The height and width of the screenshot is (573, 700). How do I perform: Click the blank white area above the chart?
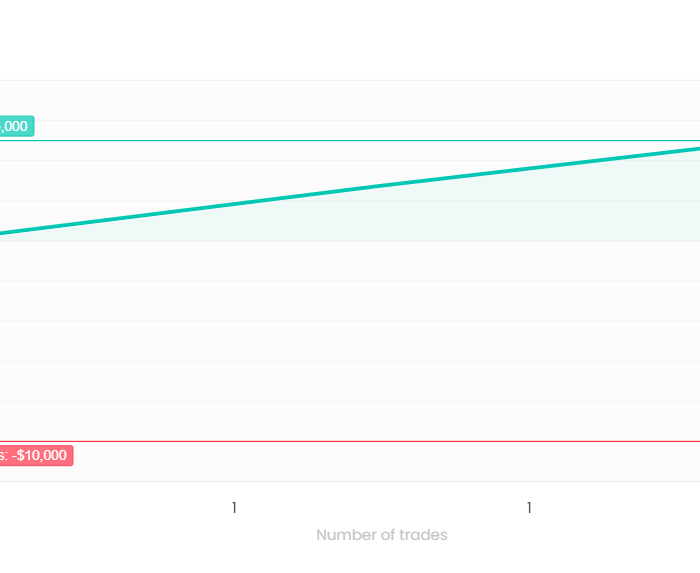pos(350,40)
